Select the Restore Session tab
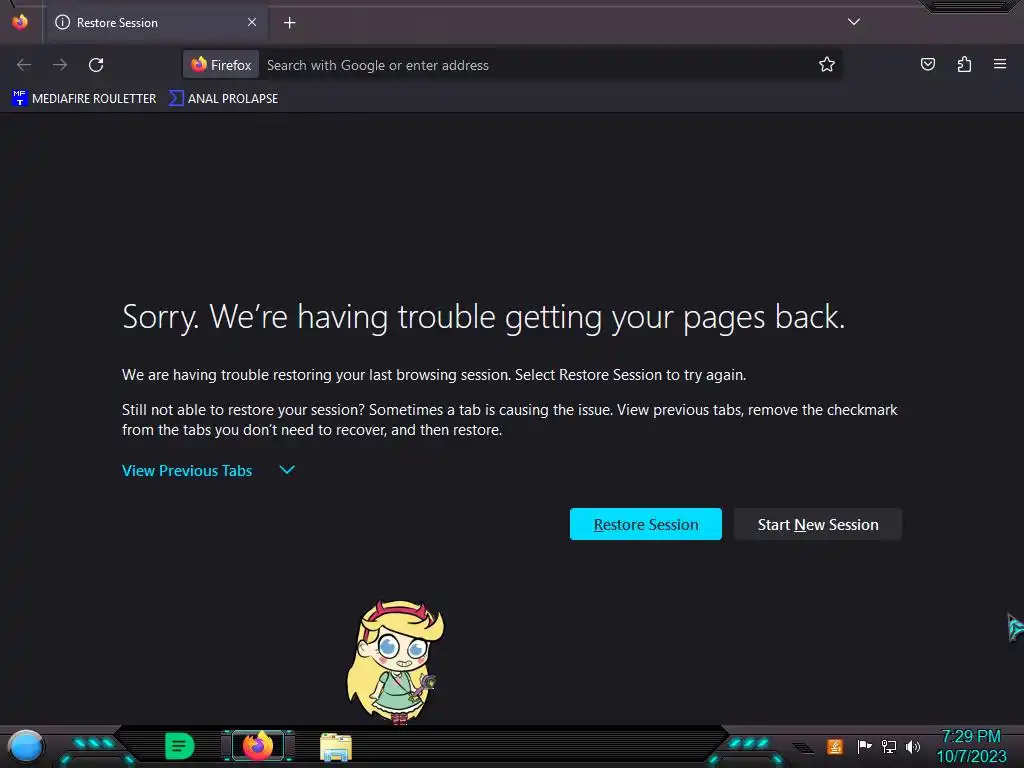1024x768 pixels. click(157, 23)
